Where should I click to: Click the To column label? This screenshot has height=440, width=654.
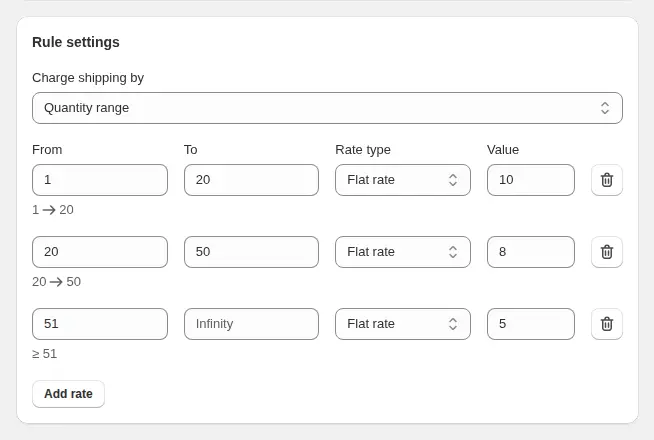[x=191, y=150]
